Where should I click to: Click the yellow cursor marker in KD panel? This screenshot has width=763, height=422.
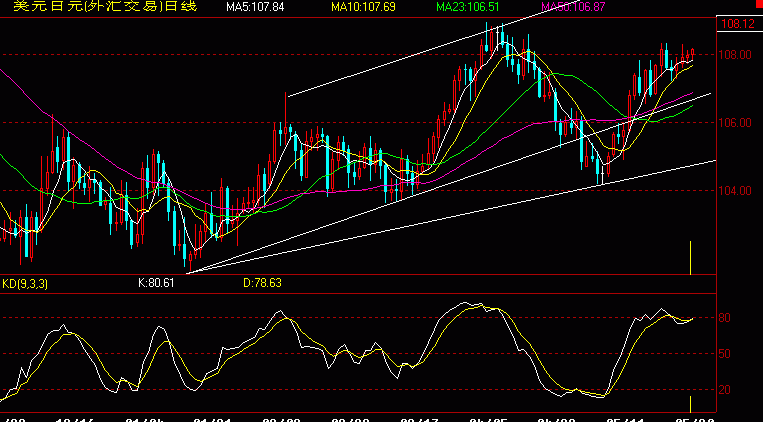[x=690, y=404]
